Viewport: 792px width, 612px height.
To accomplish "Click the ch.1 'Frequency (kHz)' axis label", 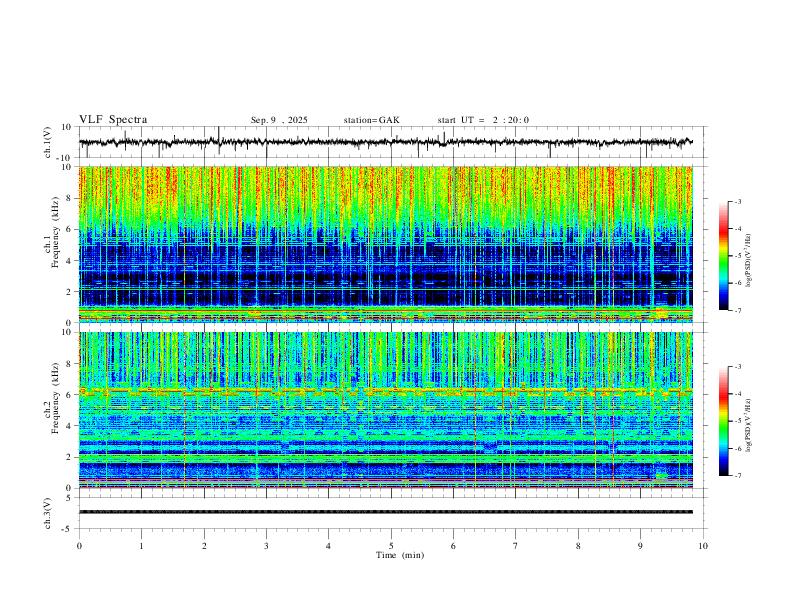I will point(55,233).
